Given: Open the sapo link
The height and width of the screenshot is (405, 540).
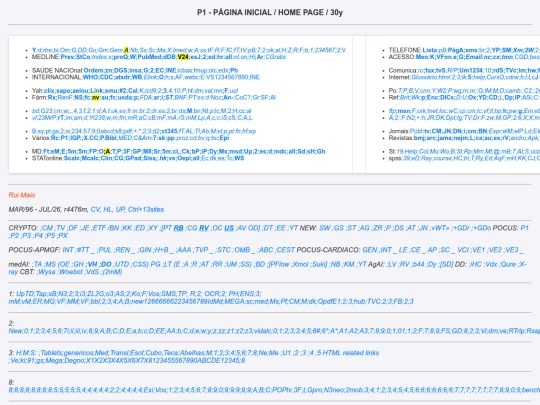Looking at the screenshot, I should coord(62,91).
